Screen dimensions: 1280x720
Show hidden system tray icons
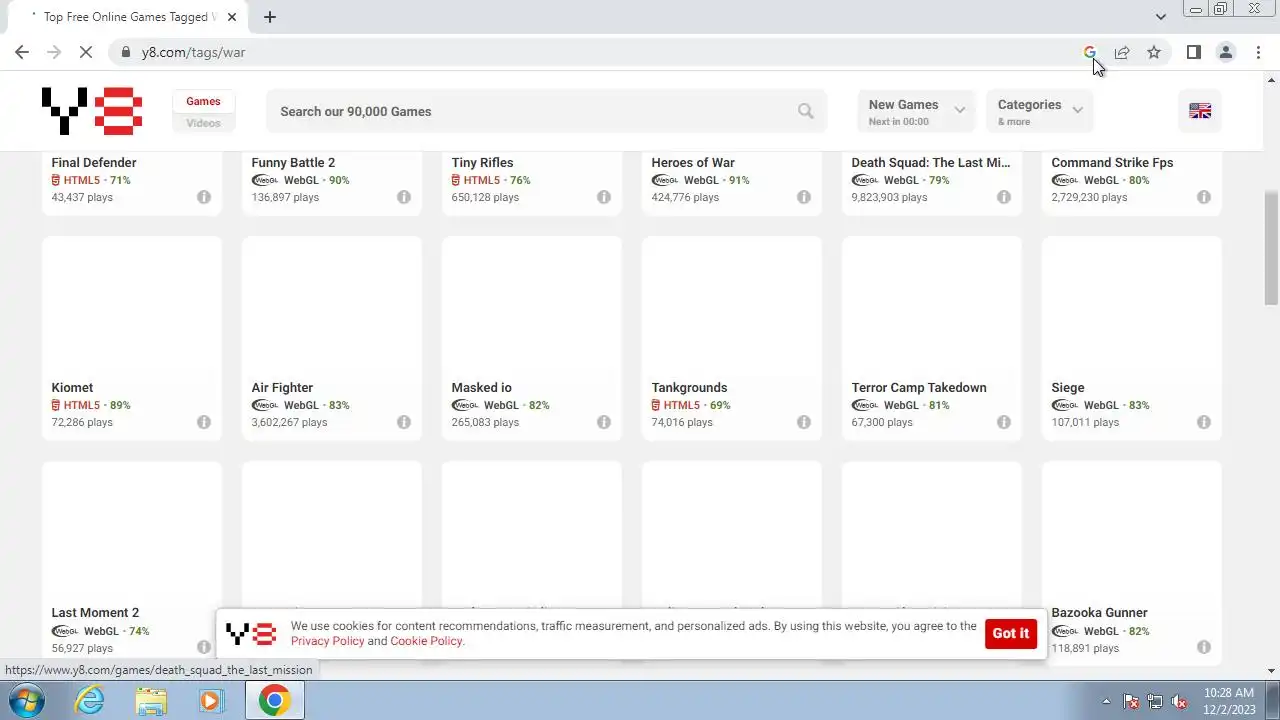point(1106,701)
